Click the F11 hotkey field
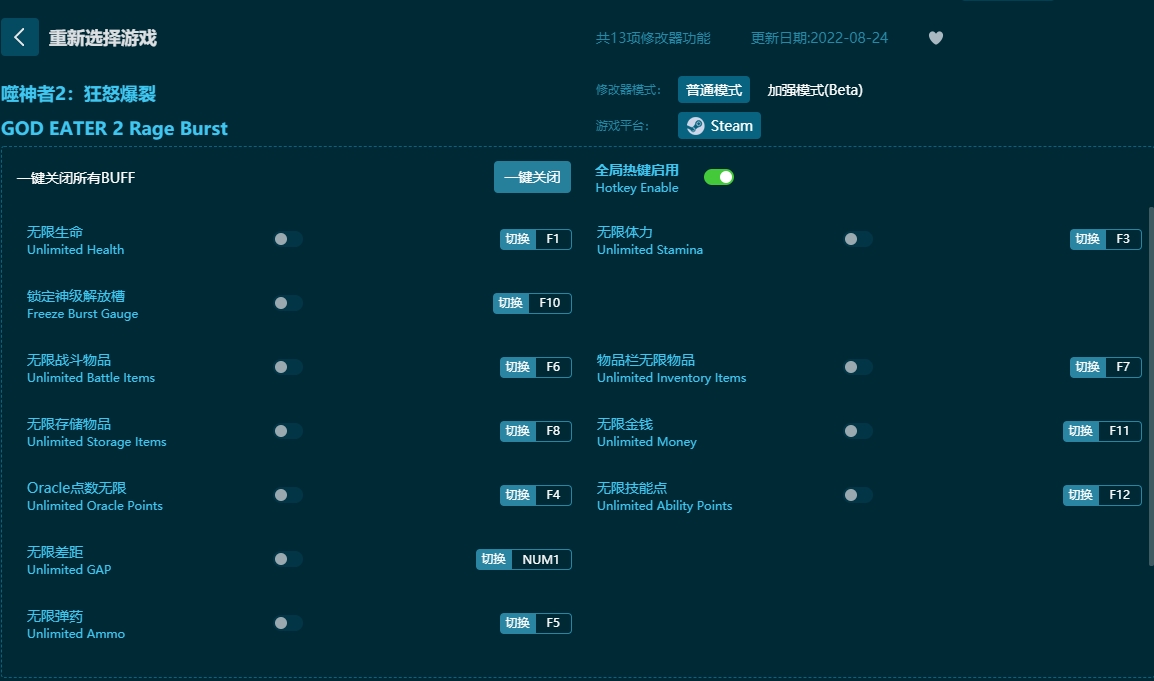Image resolution: width=1154 pixels, height=681 pixels. 1119,431
